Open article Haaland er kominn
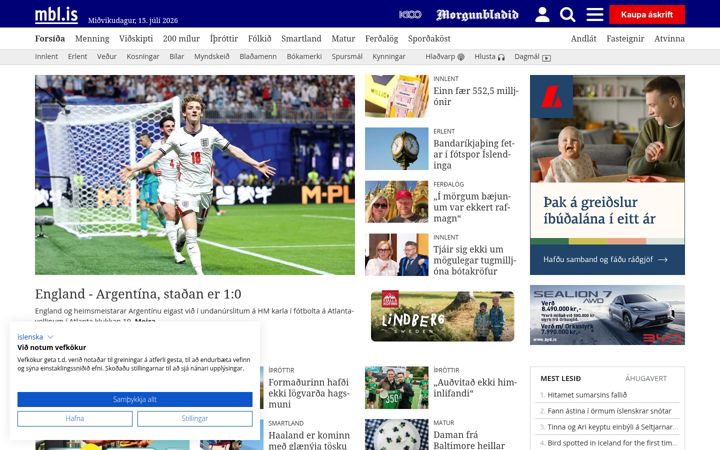This screenshot has width=720, height=450. [309, 440]
